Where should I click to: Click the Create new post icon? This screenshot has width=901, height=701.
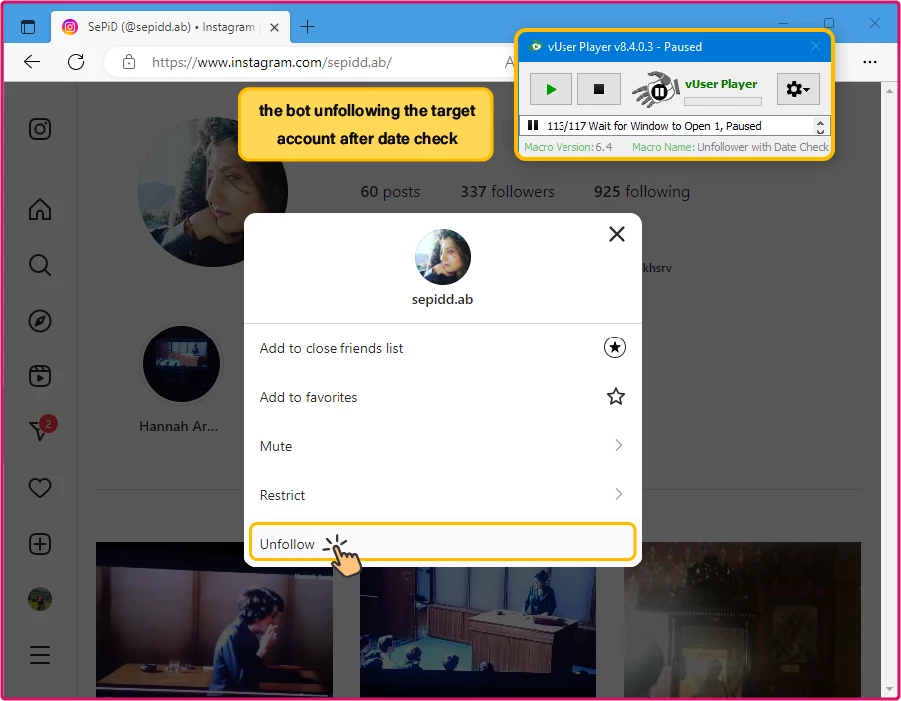point(40,544)
